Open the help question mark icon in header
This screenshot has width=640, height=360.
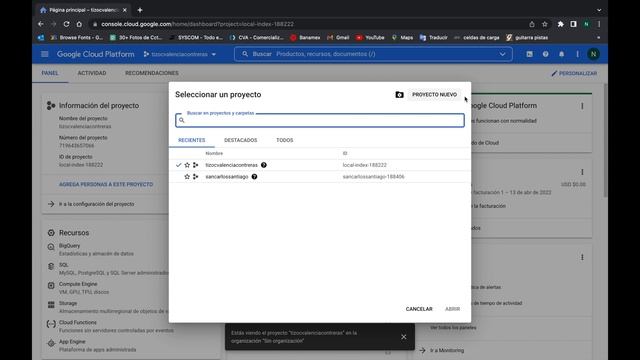(x=545, y=54)
